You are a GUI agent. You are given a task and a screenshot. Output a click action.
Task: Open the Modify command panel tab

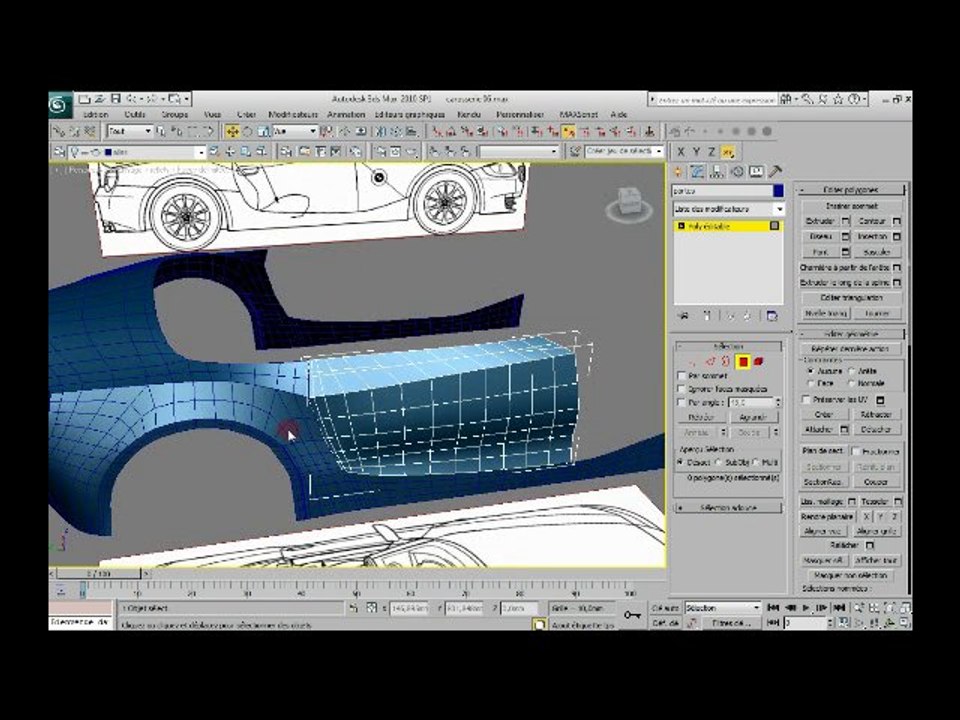point(697,172)
